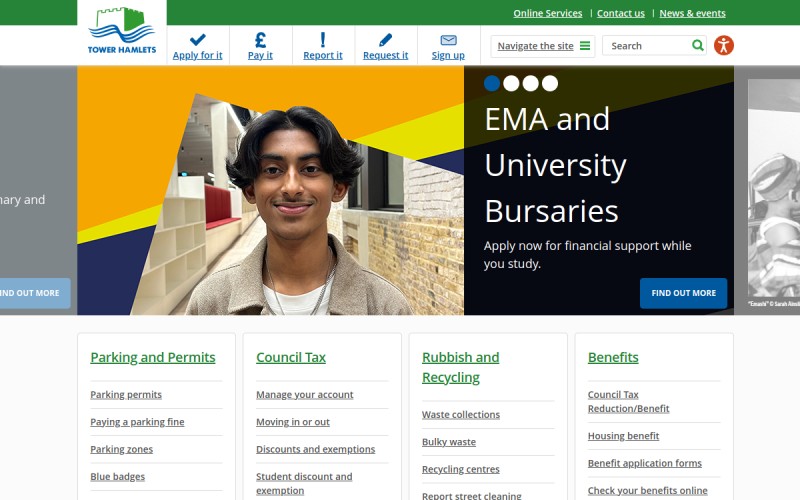Image resolution: width=800 pixels, height=500 pixels.
Task: Open the Online Services link
Action: tap(547, 13)
